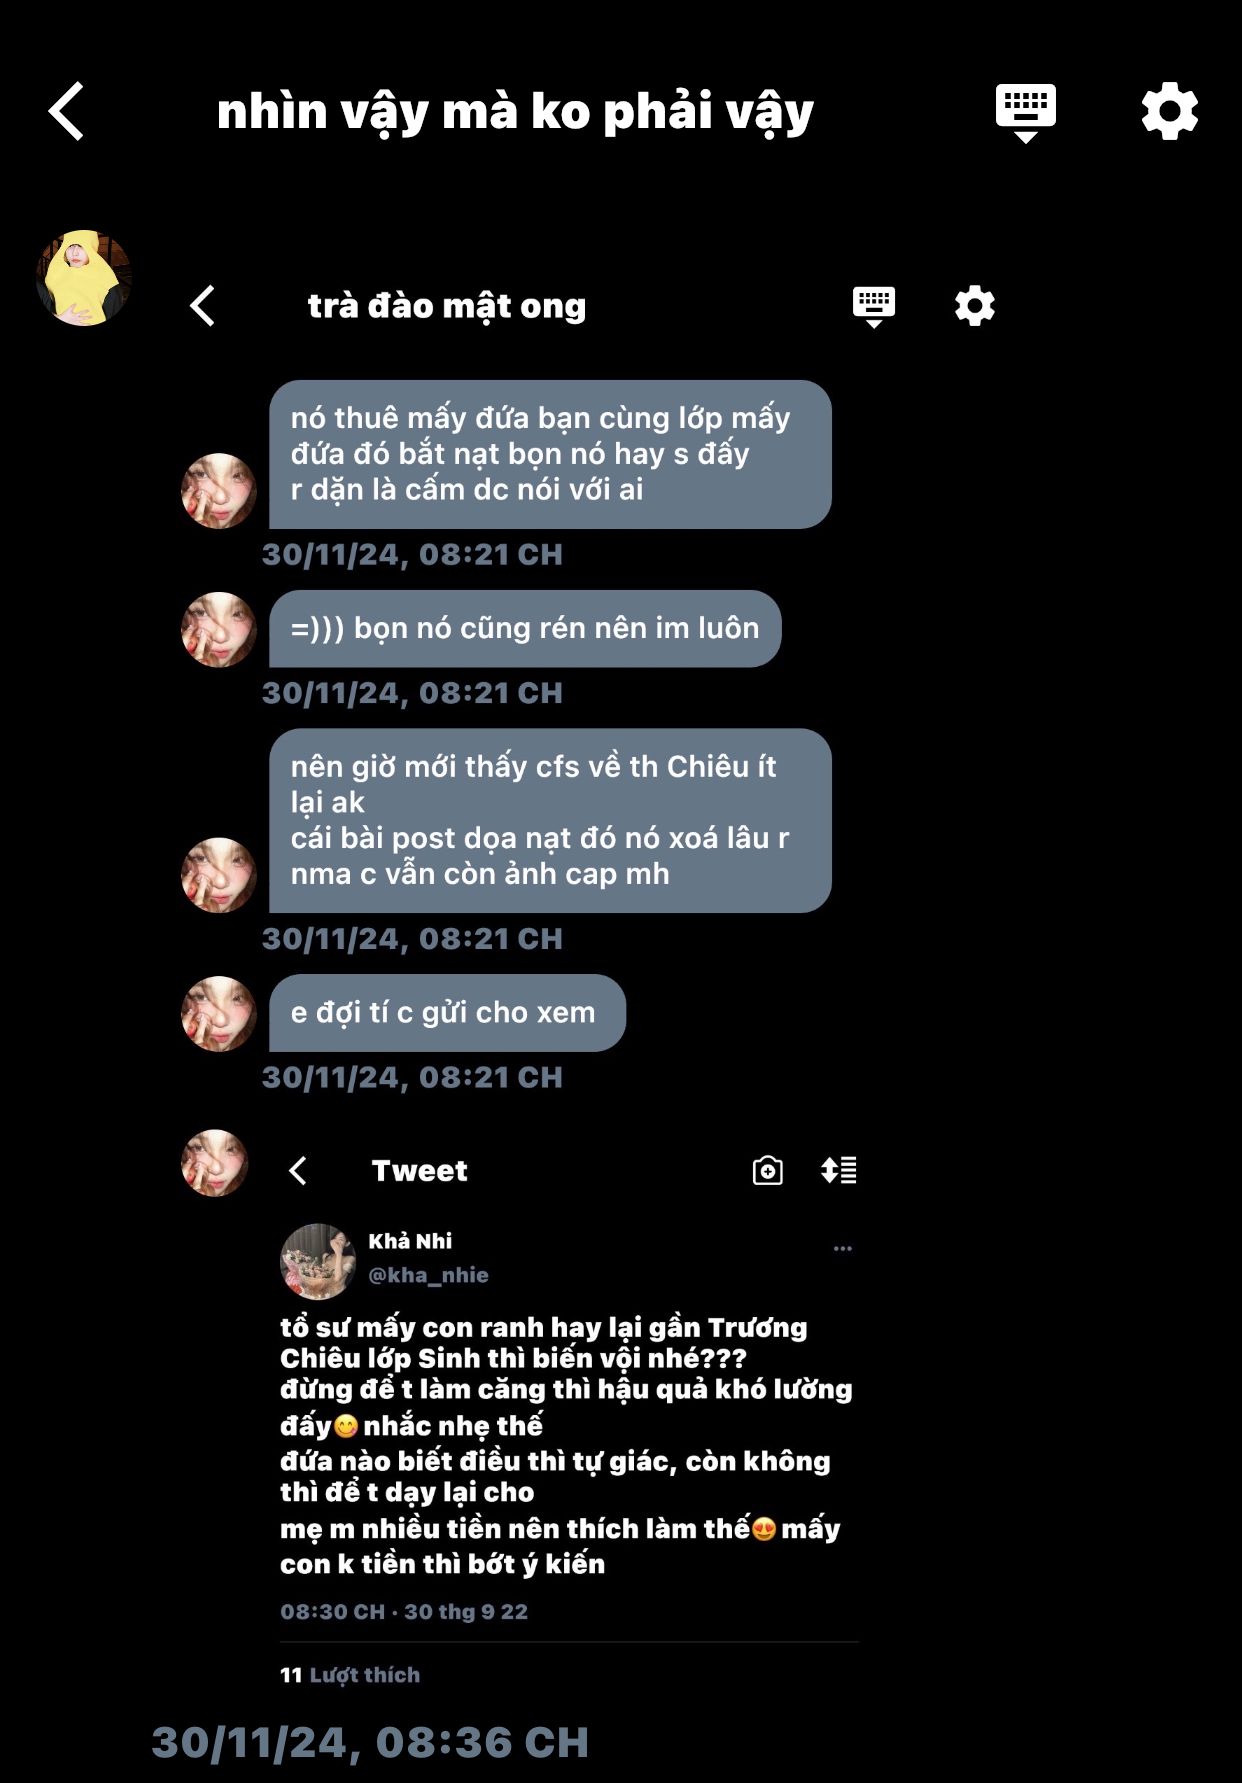Open Khả Nhi's tweet profile picture
Viewport: 1242px width, 1783px height.
coord(318,1262)
